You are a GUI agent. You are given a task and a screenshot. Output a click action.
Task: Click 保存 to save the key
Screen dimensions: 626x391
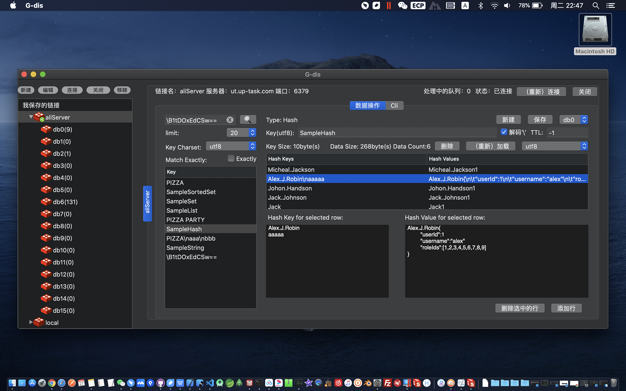pos(540,119)
